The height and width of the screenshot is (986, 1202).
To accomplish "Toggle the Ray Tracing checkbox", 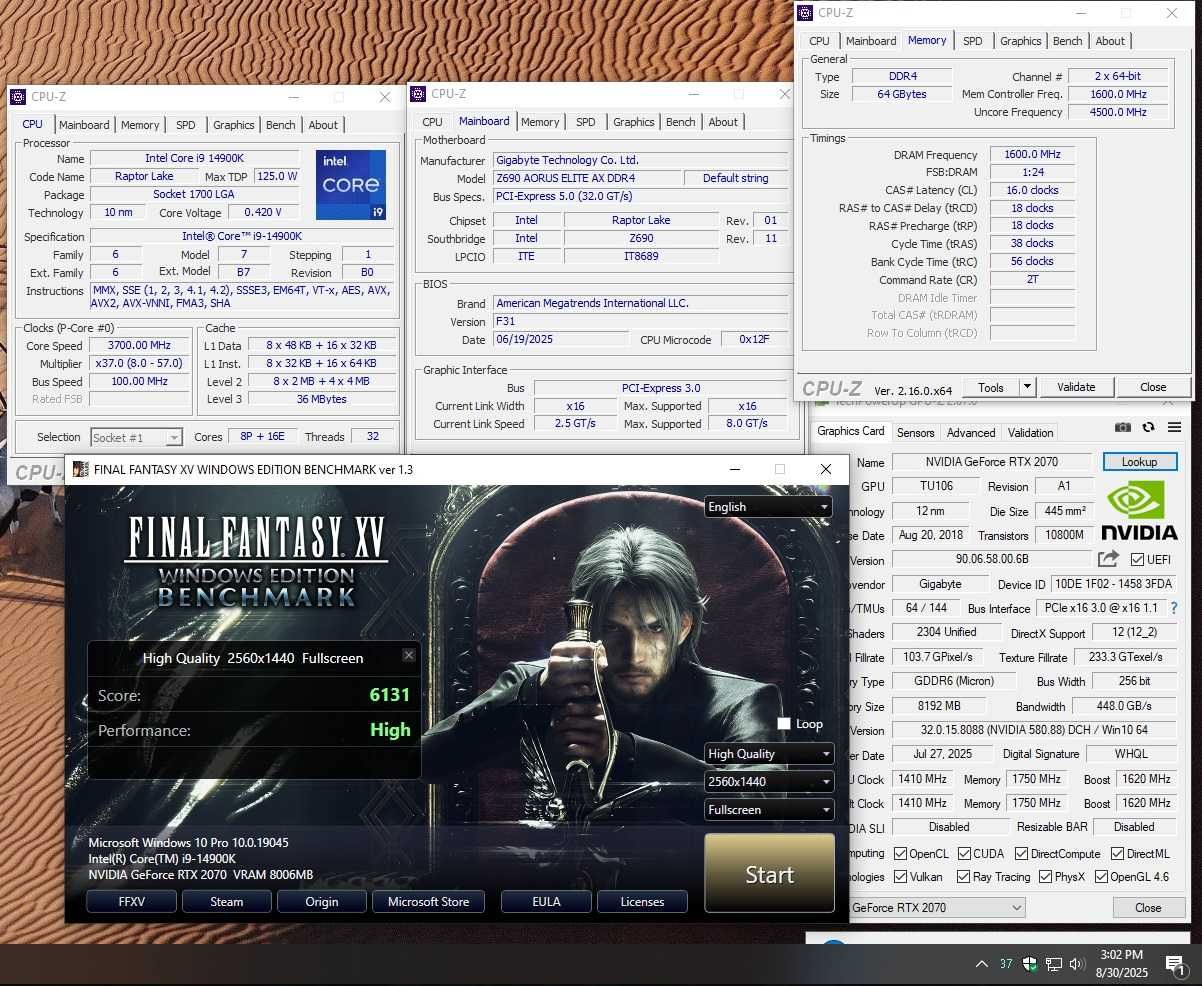I will click(x=963, y=877).
